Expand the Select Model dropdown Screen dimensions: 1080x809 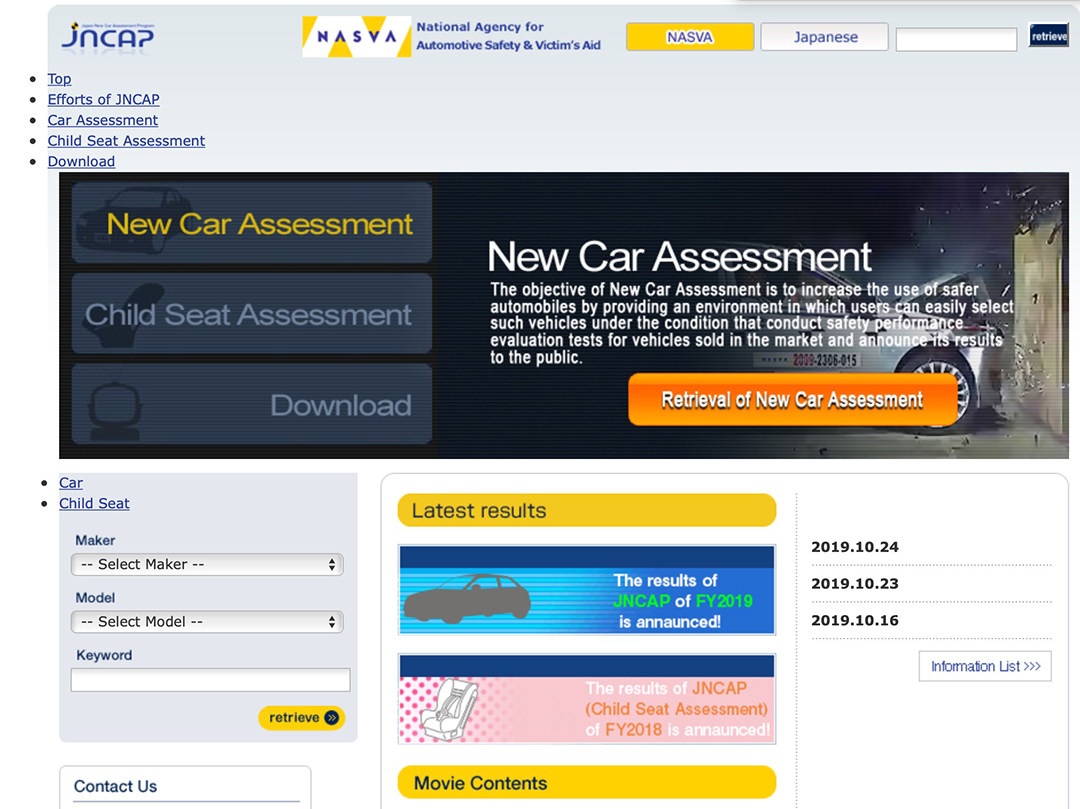[x=207, y=621]
